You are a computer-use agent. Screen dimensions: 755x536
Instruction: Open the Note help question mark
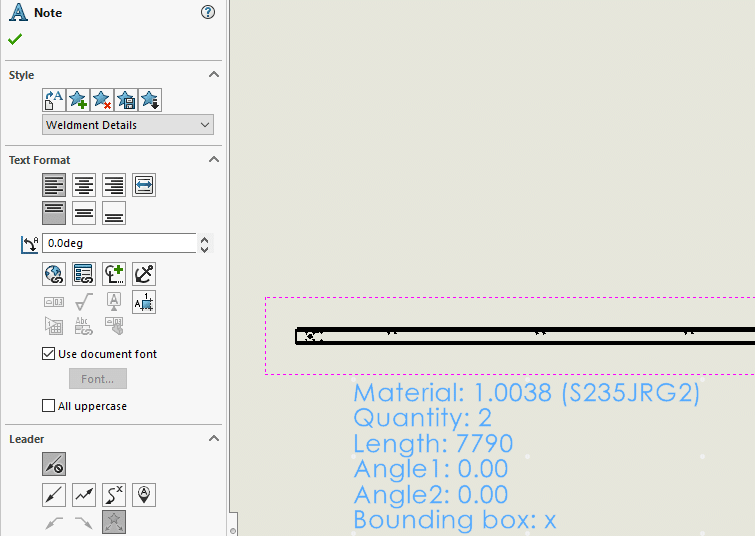[x=208, y=12]
